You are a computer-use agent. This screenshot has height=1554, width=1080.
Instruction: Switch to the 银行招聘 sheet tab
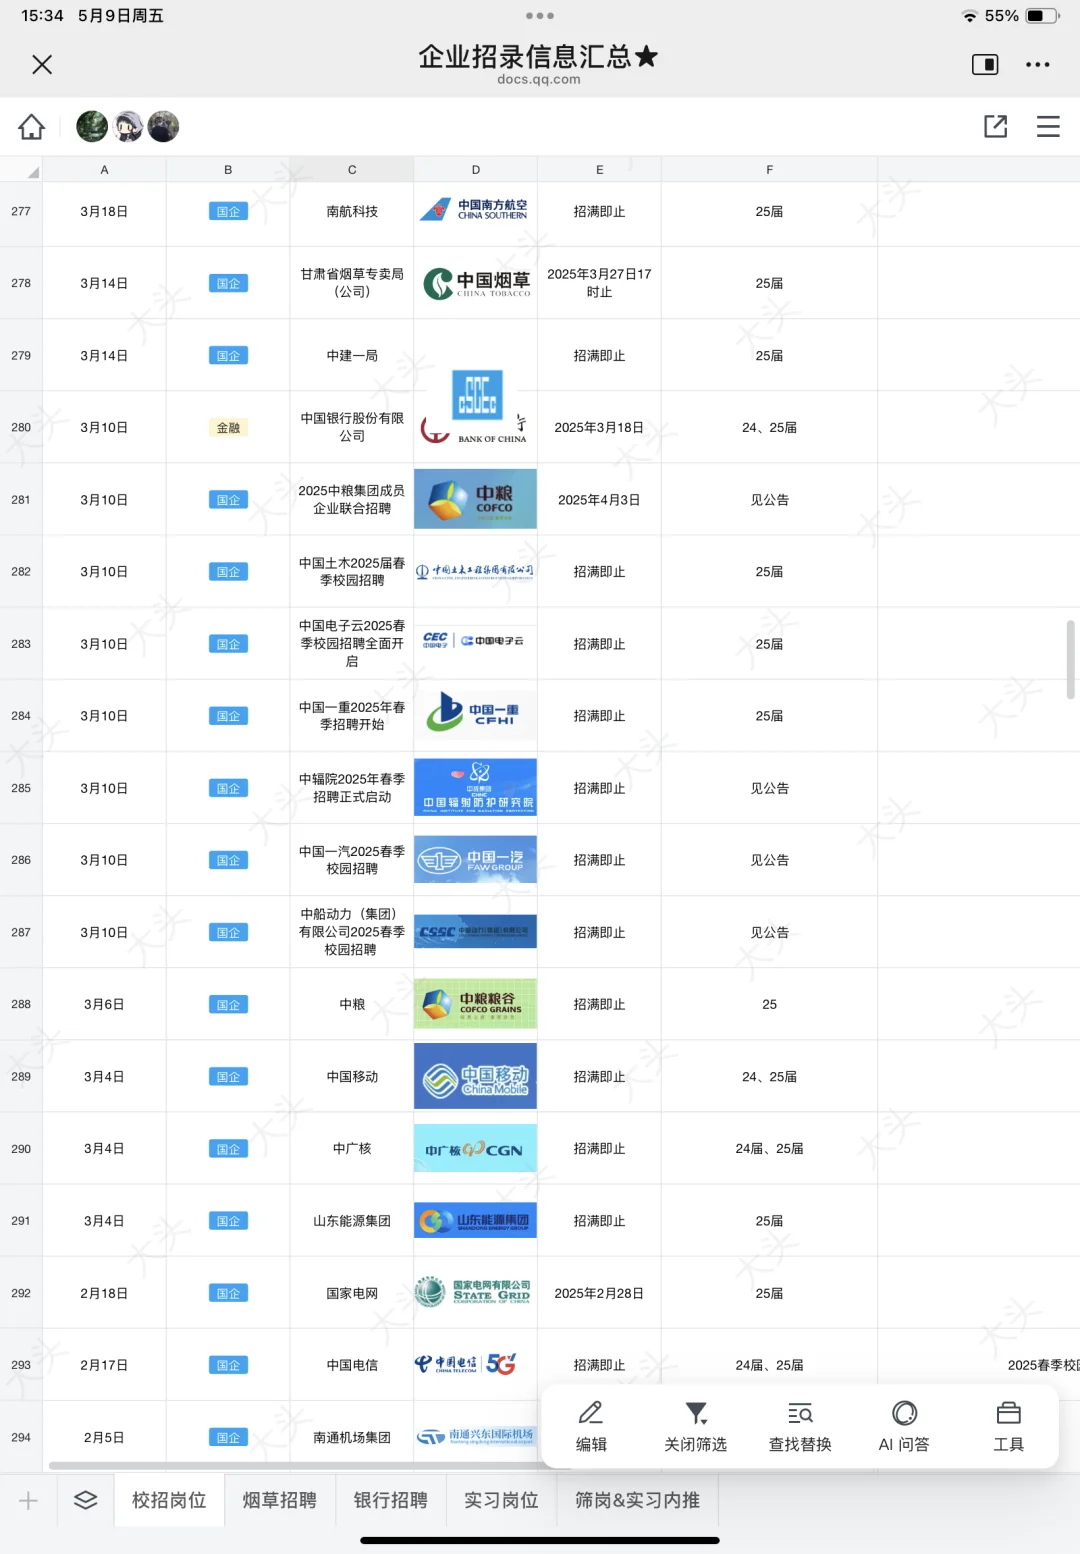(x=390, y=1500)
